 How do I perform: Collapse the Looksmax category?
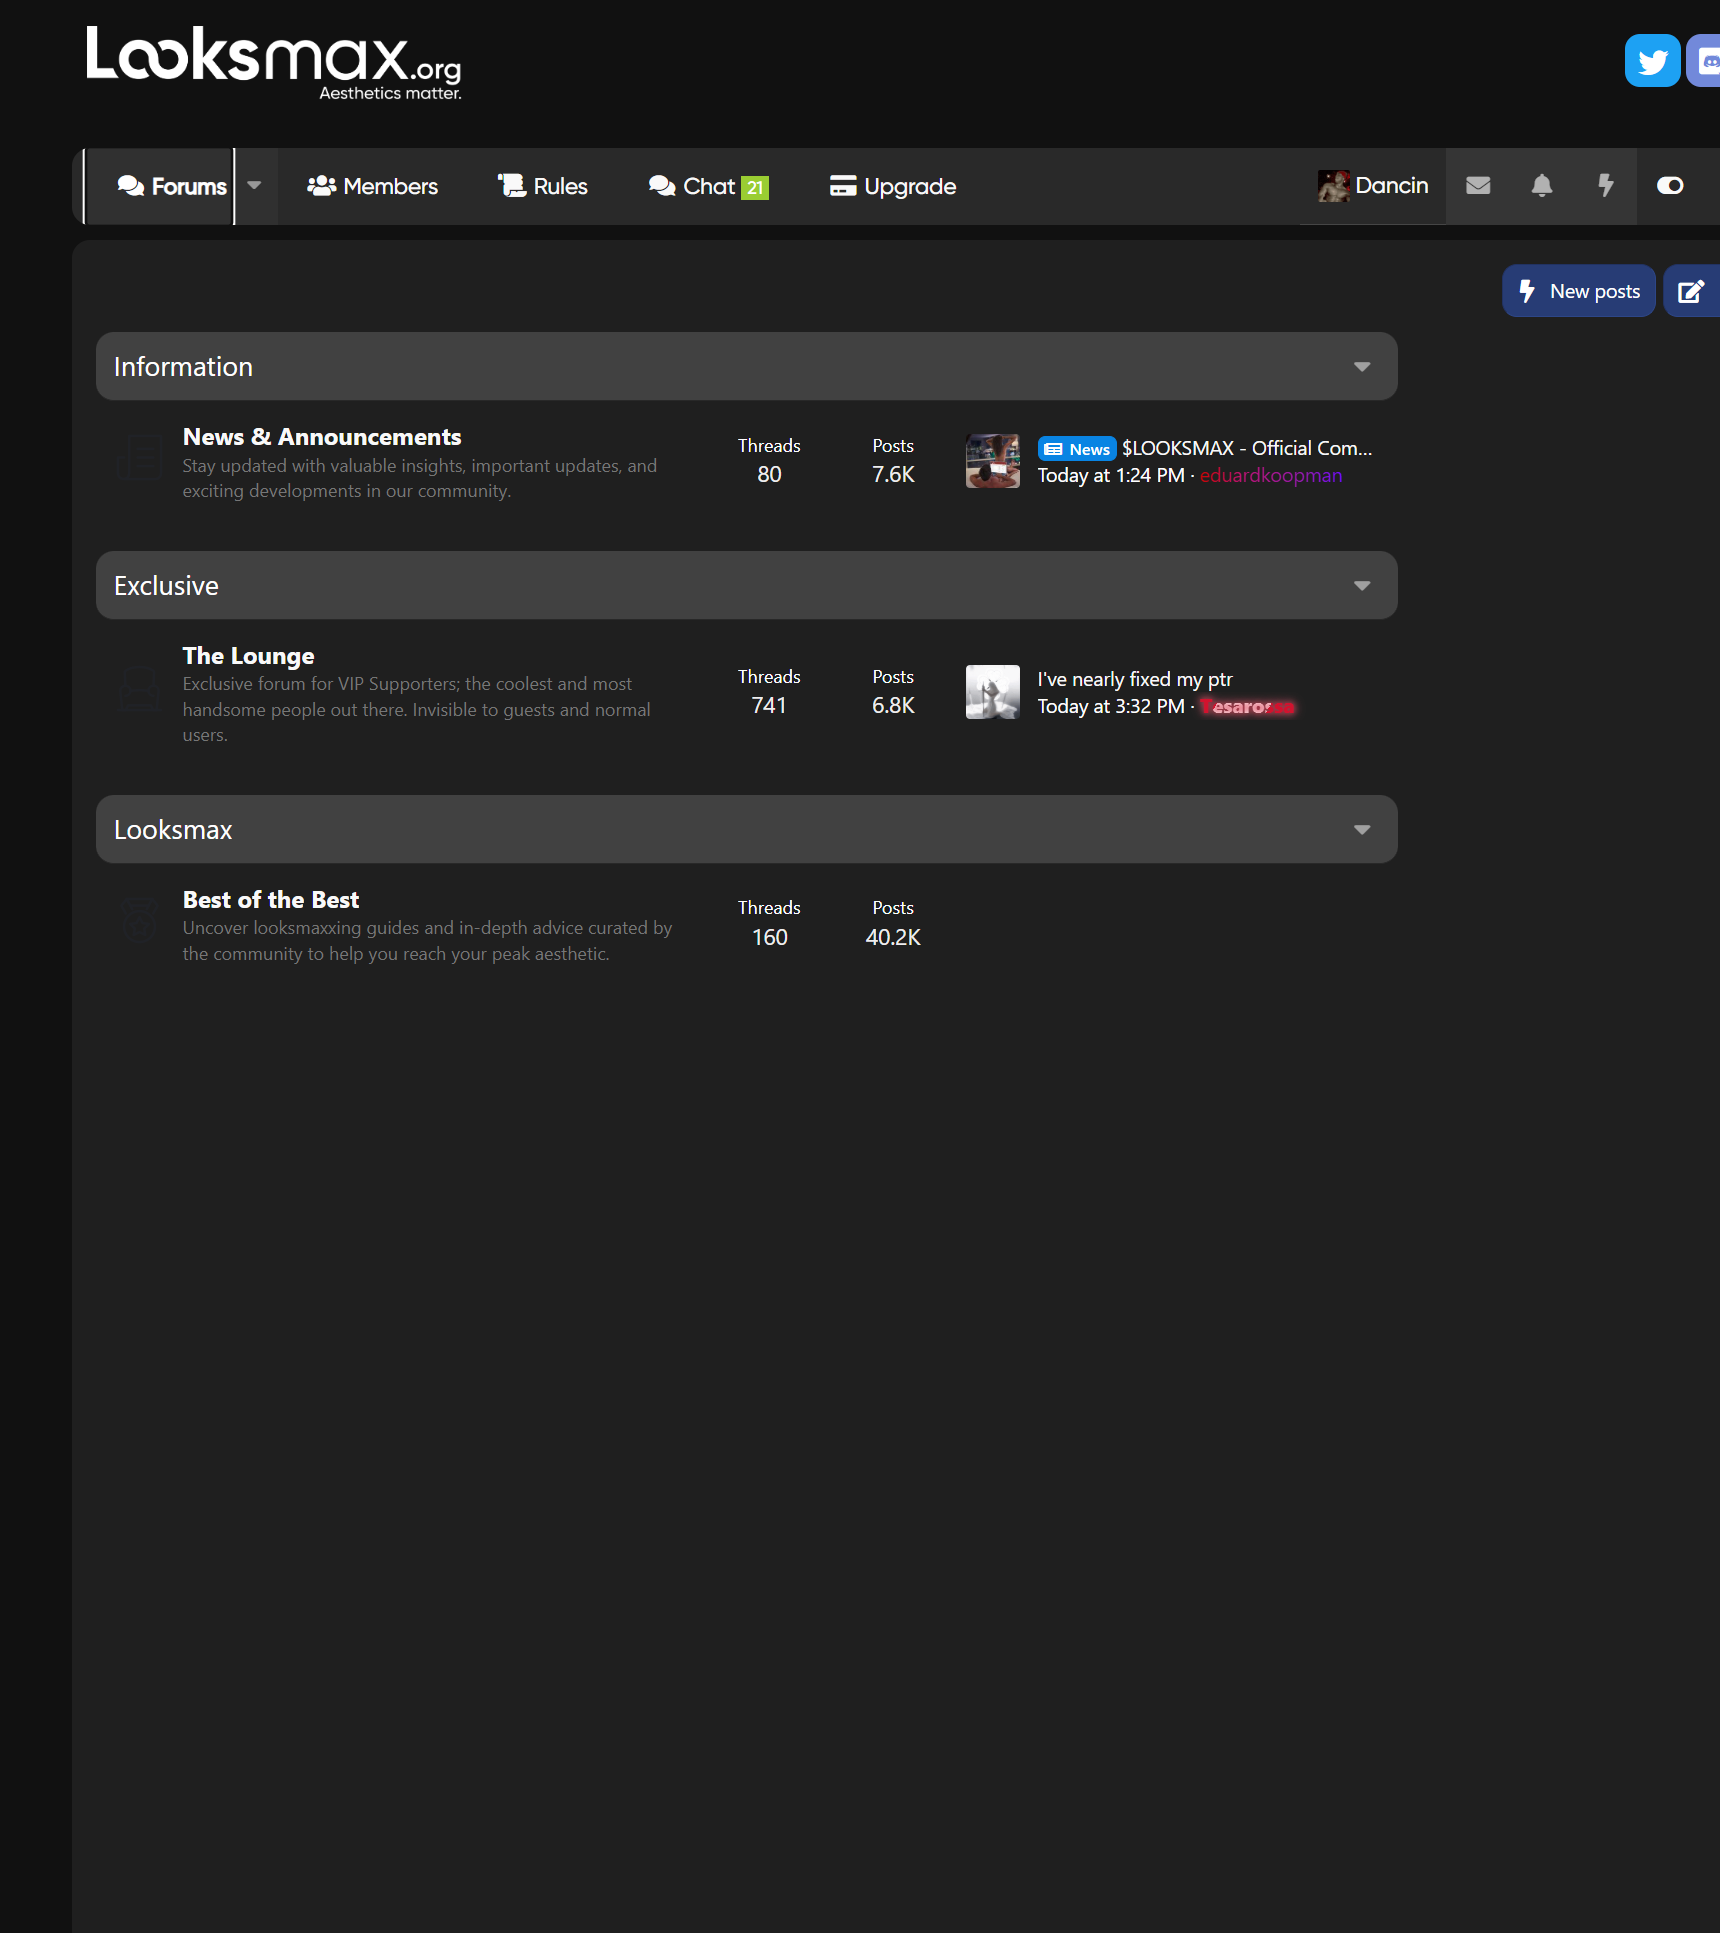(x=1362, y=830)
